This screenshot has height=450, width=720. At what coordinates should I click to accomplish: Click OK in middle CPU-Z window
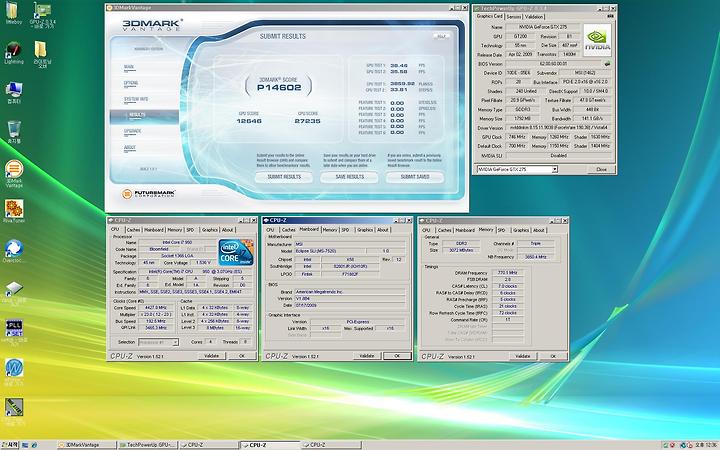click(397, 356)
